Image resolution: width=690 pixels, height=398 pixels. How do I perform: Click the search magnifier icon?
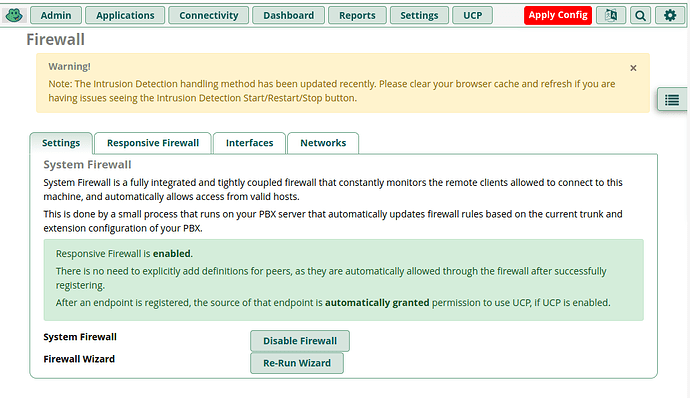pyautogui.click(x=640, y=15)
